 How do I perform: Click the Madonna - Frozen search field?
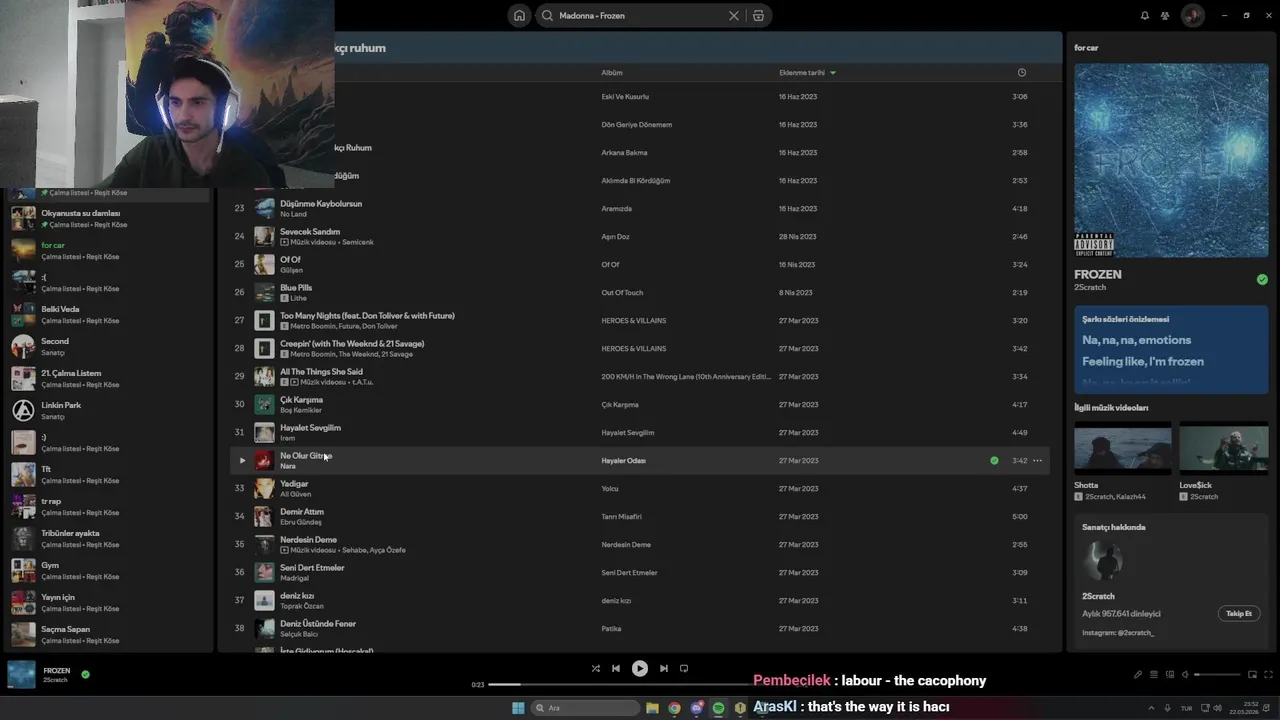[640, 16]
